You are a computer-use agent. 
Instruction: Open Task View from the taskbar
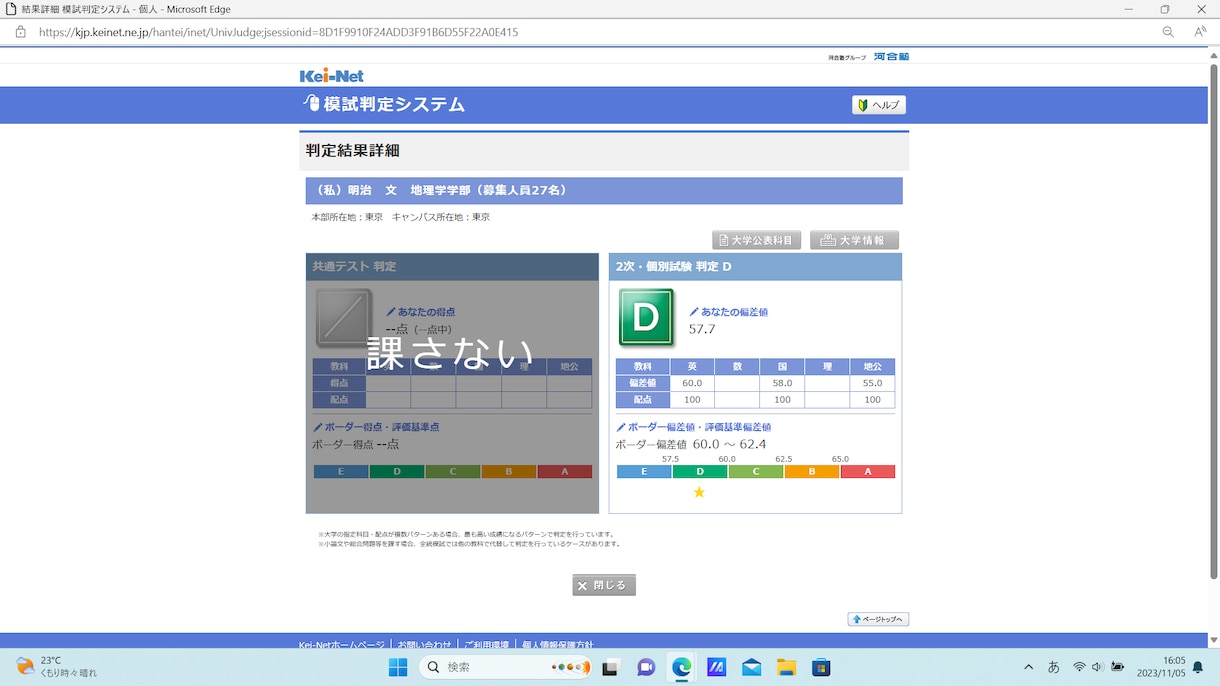point(610,667)
